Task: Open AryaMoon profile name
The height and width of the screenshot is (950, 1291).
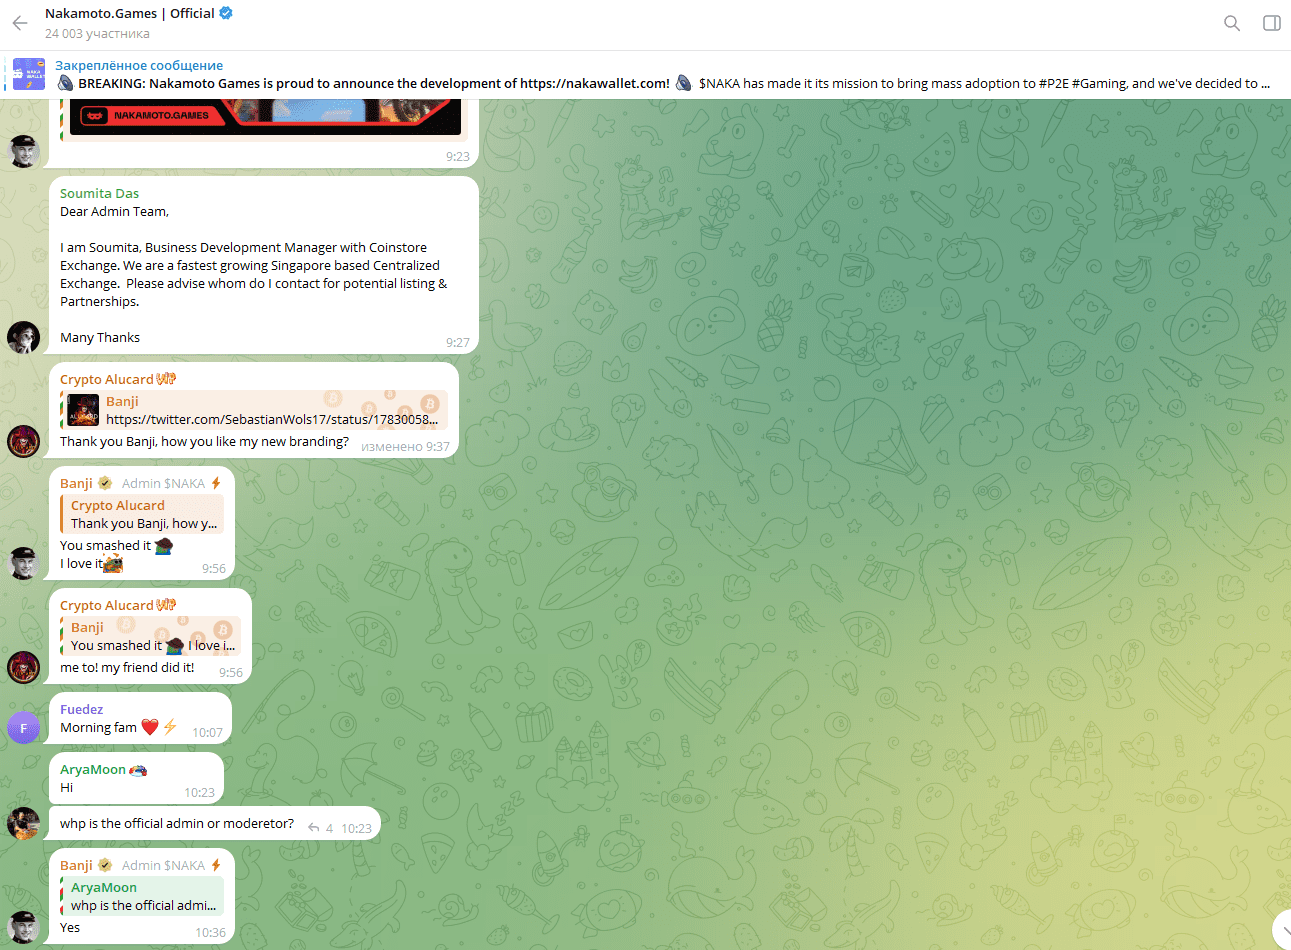Action: click(x=92, y=769)
